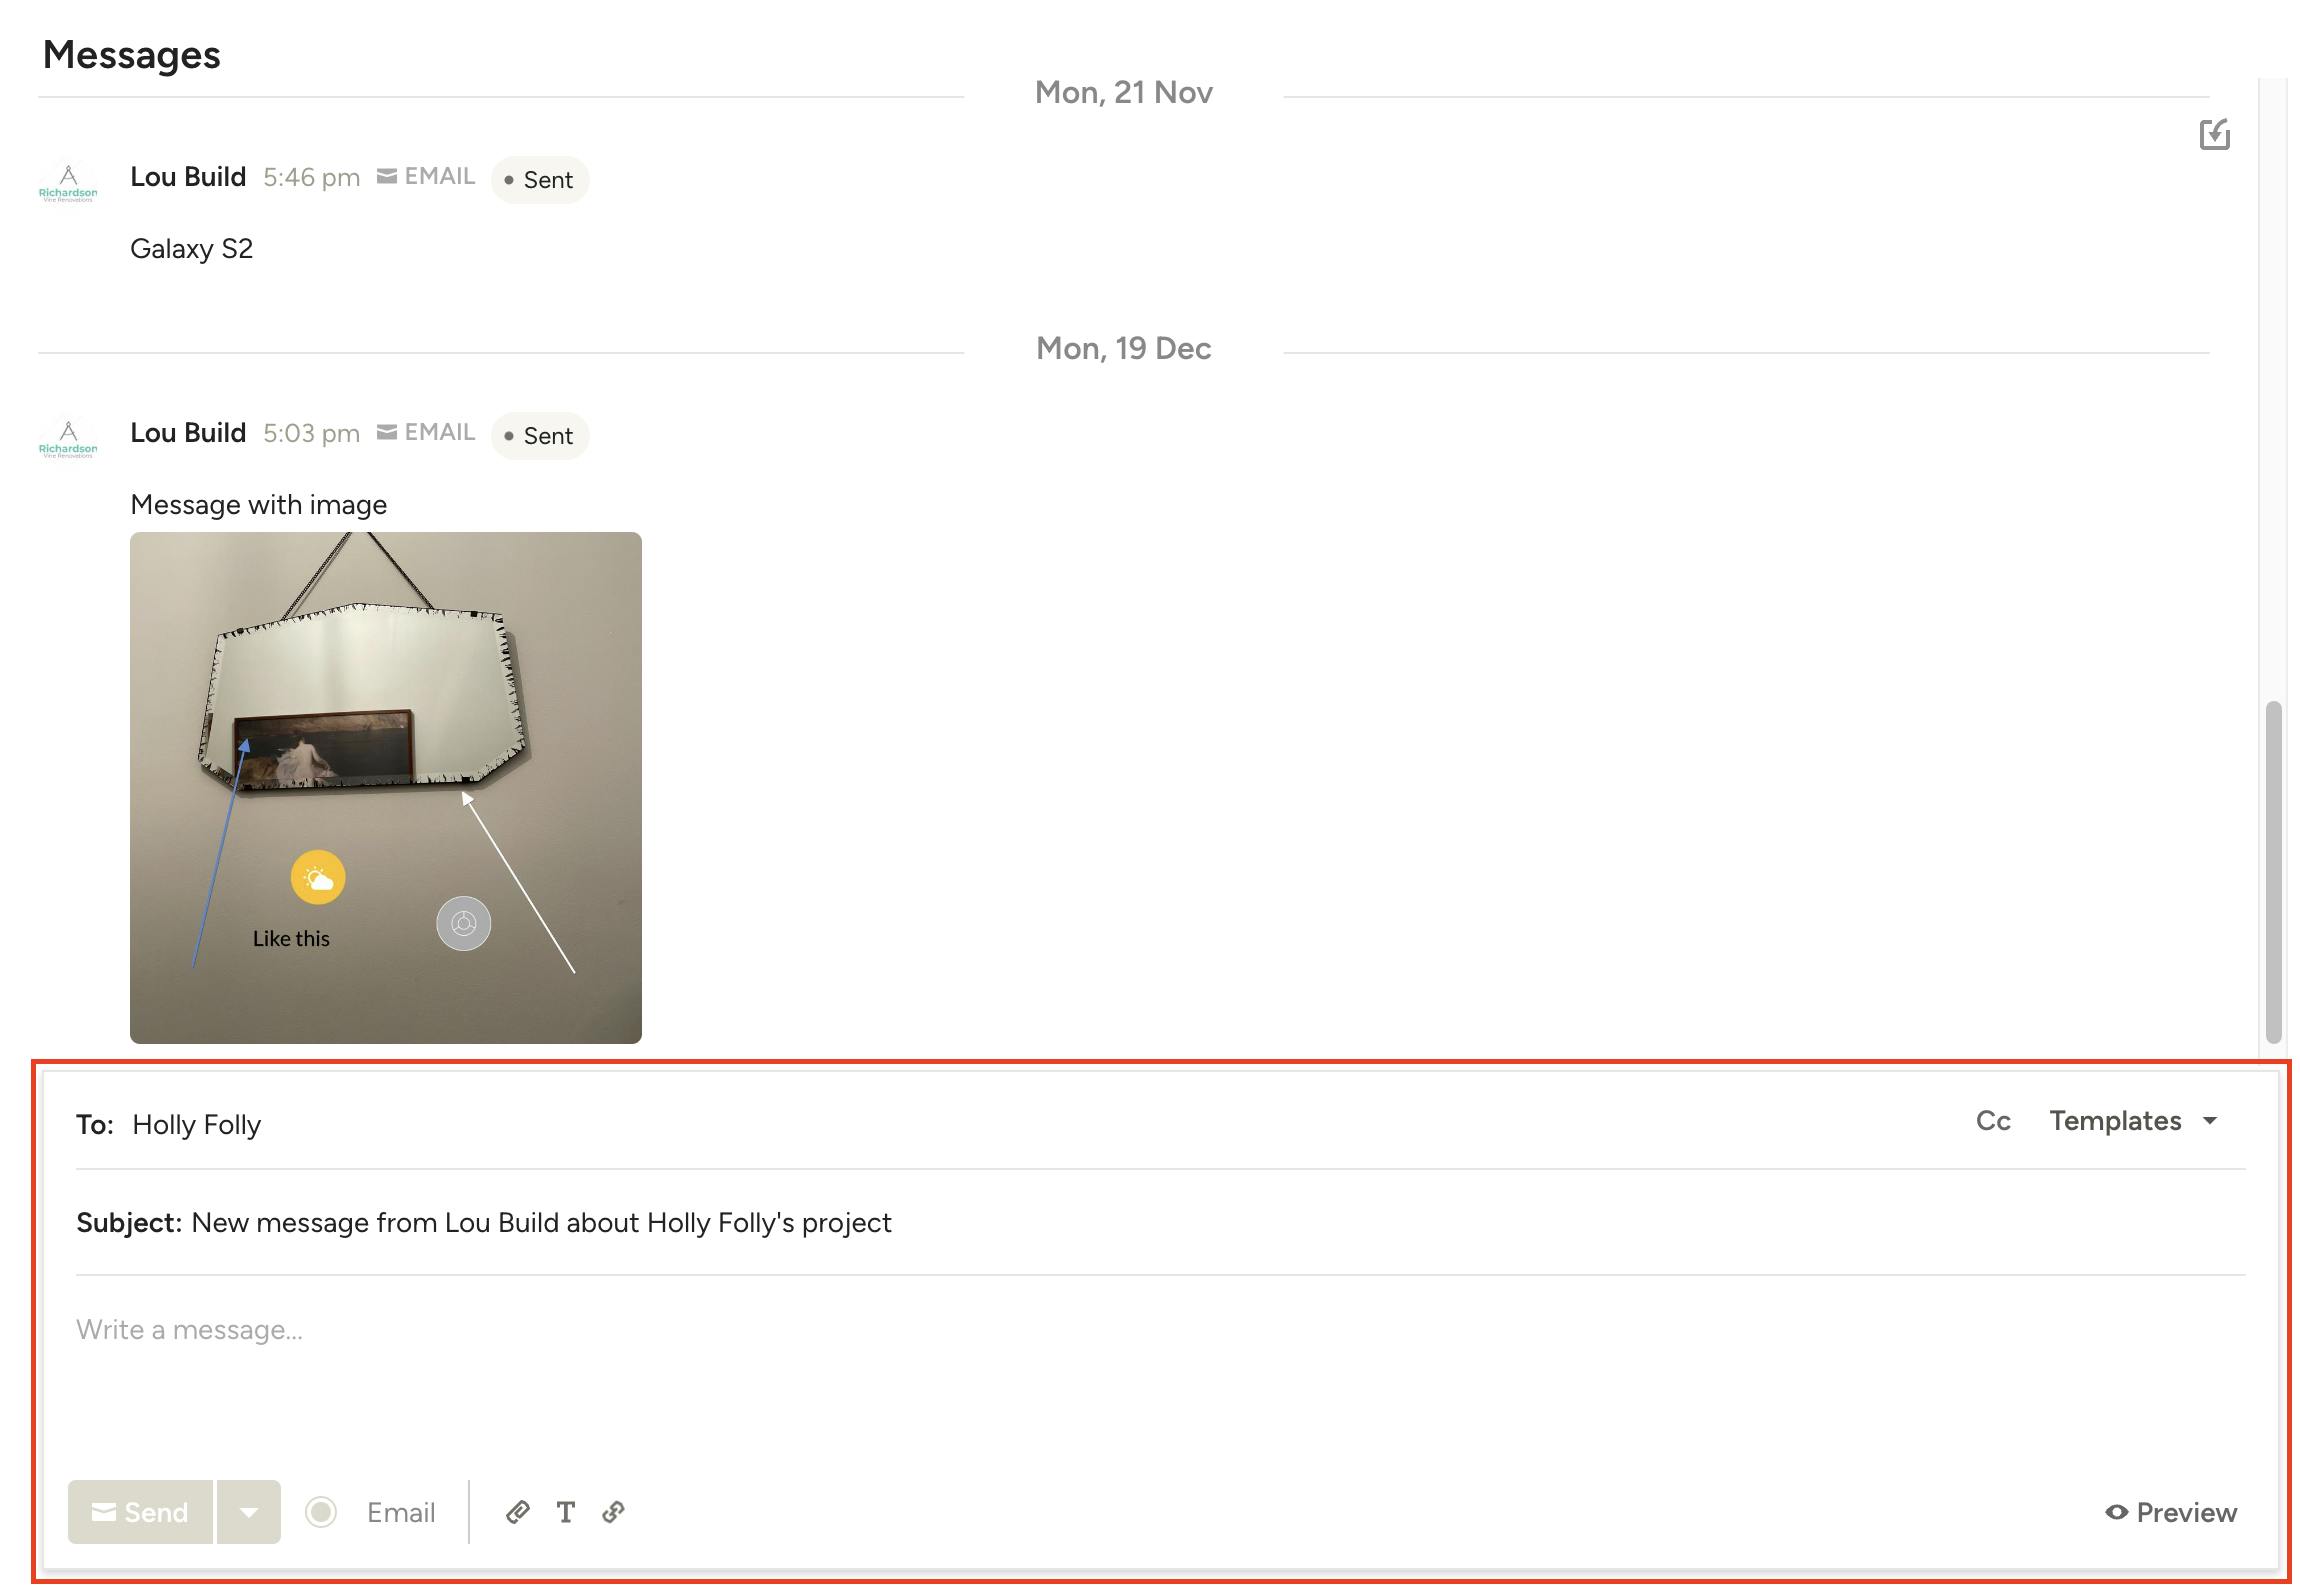
Task: Click the 5:03 pm timestamp
Action: pyautogui.click(x=311, y=433)
